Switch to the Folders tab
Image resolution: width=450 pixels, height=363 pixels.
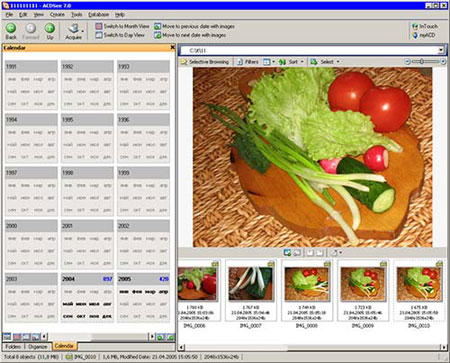[x=13, y=346]
